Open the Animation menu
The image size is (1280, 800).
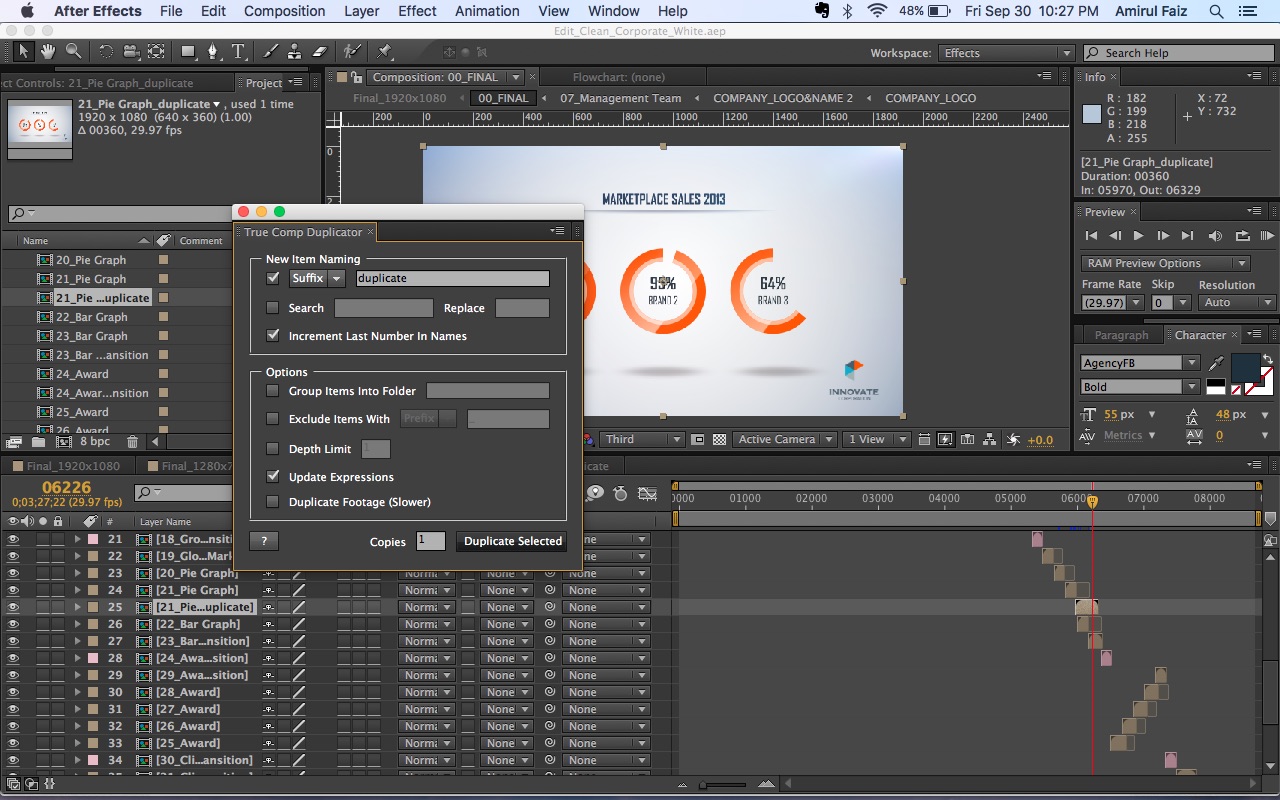488,11
